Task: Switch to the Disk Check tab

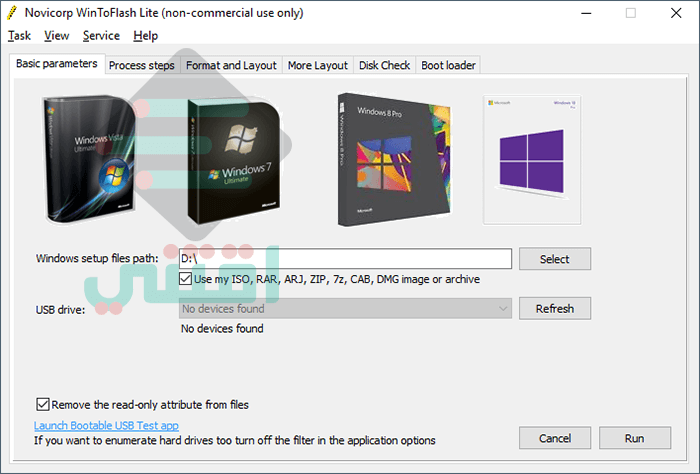Action: tap(384, 66)
